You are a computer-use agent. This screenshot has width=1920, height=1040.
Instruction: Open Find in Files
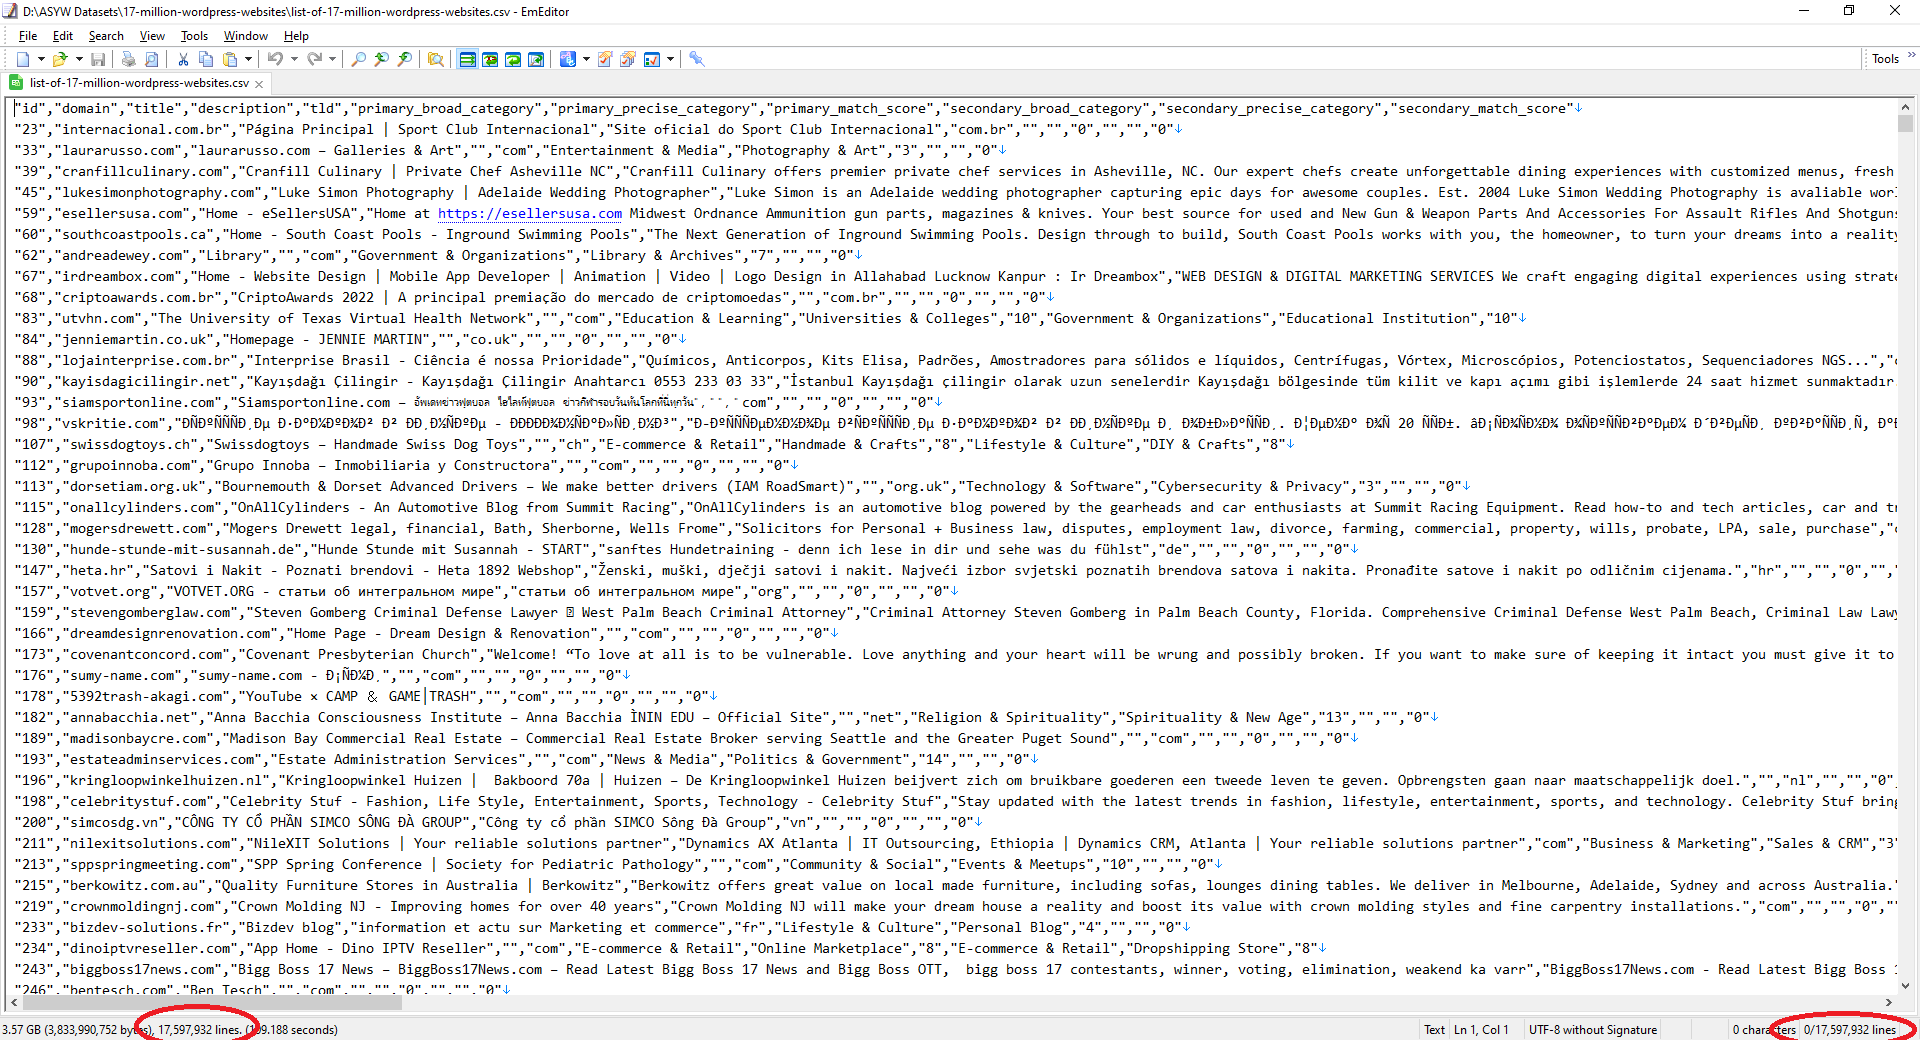point(435,59)
